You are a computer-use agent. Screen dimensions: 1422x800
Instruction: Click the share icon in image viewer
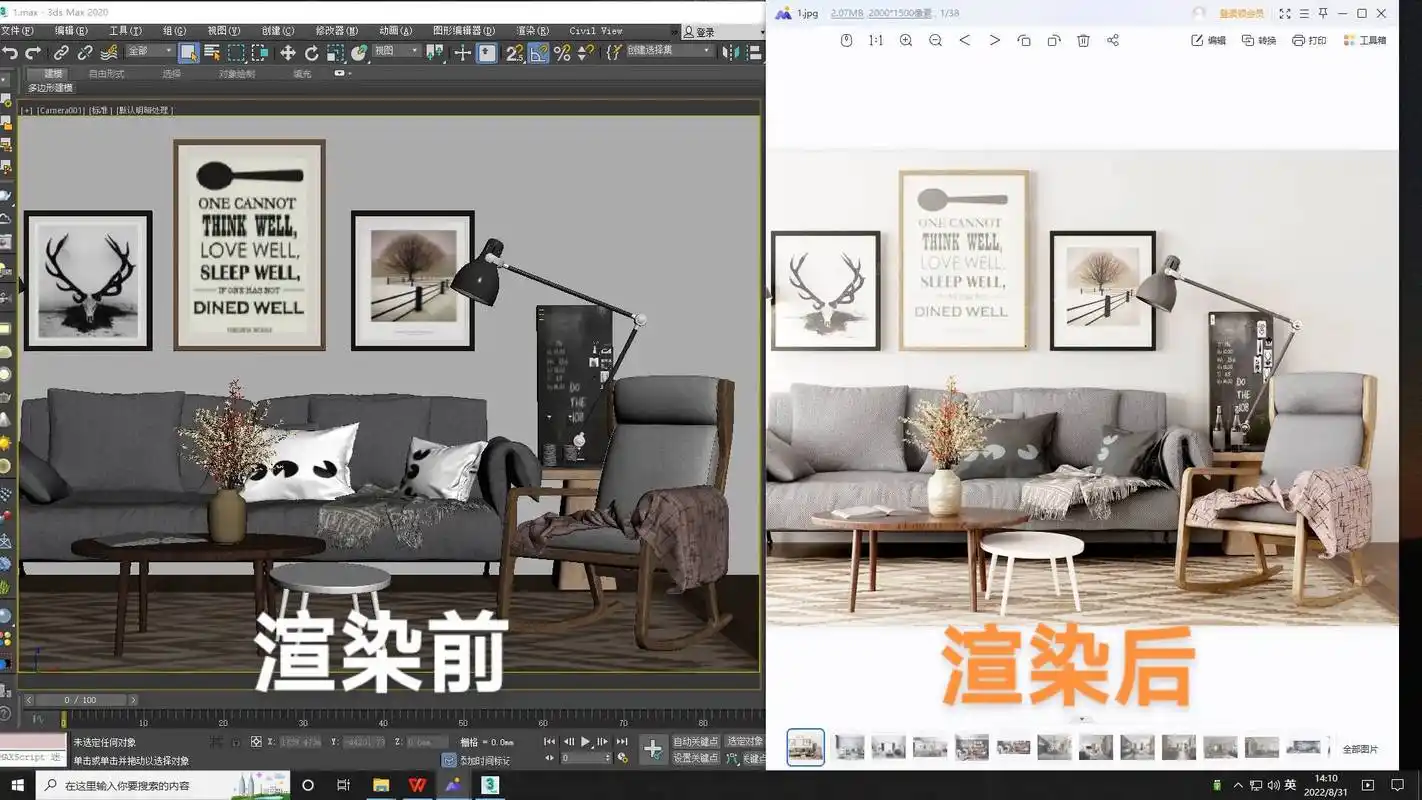tap(1113, 41)
